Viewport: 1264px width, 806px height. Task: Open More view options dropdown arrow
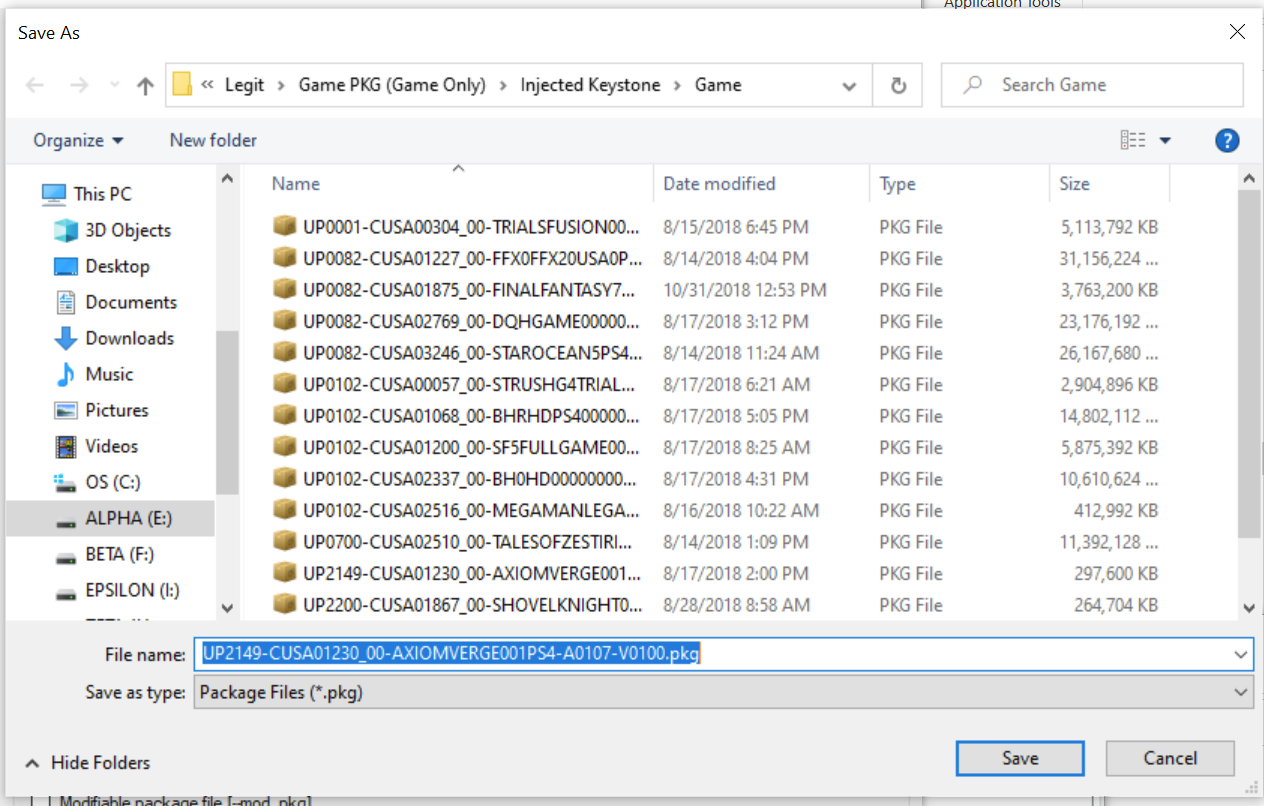(1165, 141)
